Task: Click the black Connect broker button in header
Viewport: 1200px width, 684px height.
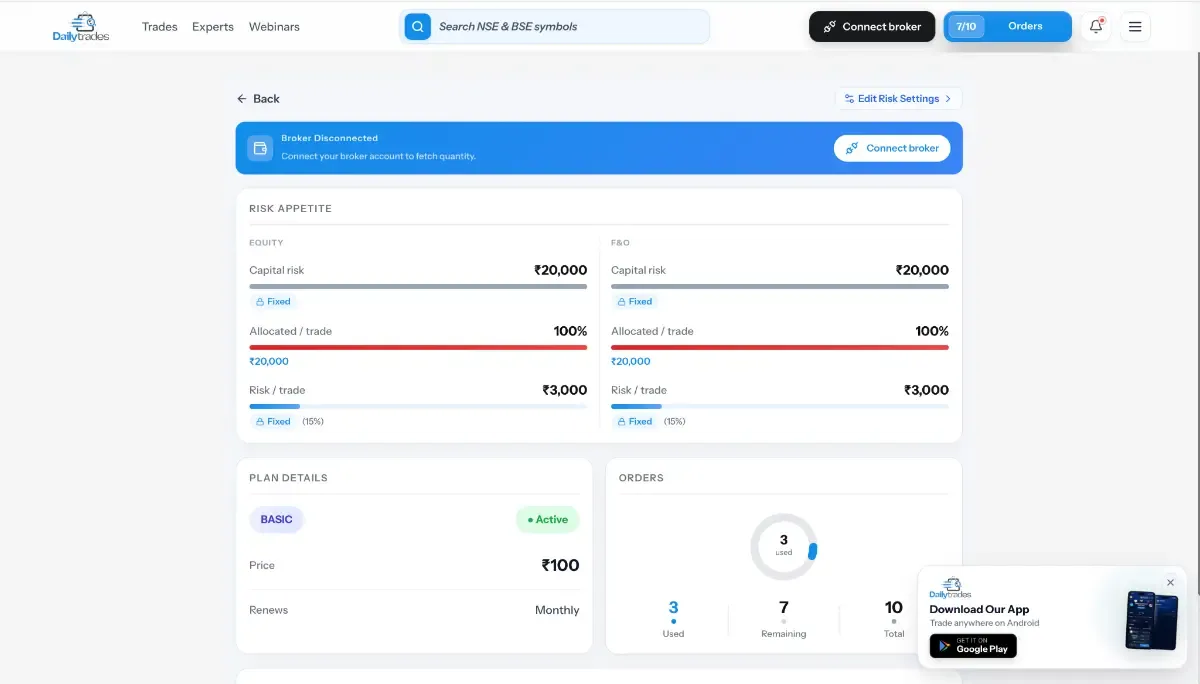Action: pos(872,27)
